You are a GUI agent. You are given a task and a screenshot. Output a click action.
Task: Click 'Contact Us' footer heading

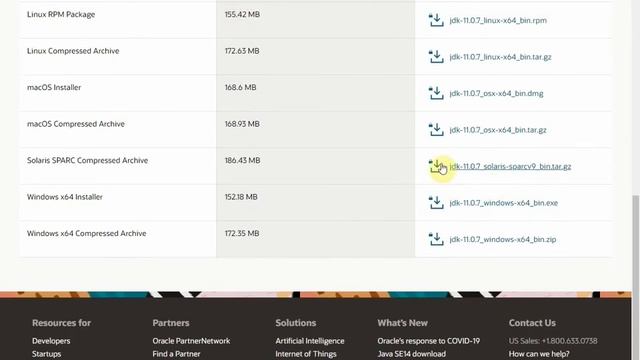(x=532, y=323)
